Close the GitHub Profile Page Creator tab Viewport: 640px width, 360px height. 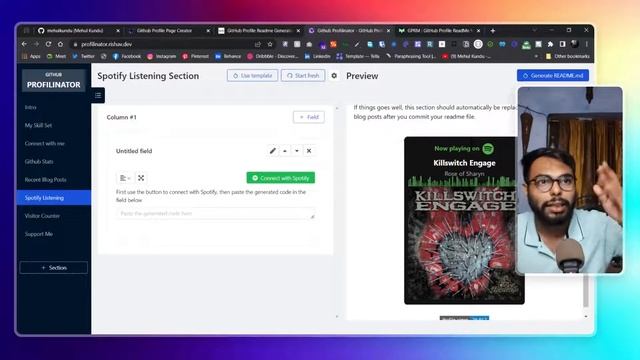pyautogui.click(x=208, y=31)
